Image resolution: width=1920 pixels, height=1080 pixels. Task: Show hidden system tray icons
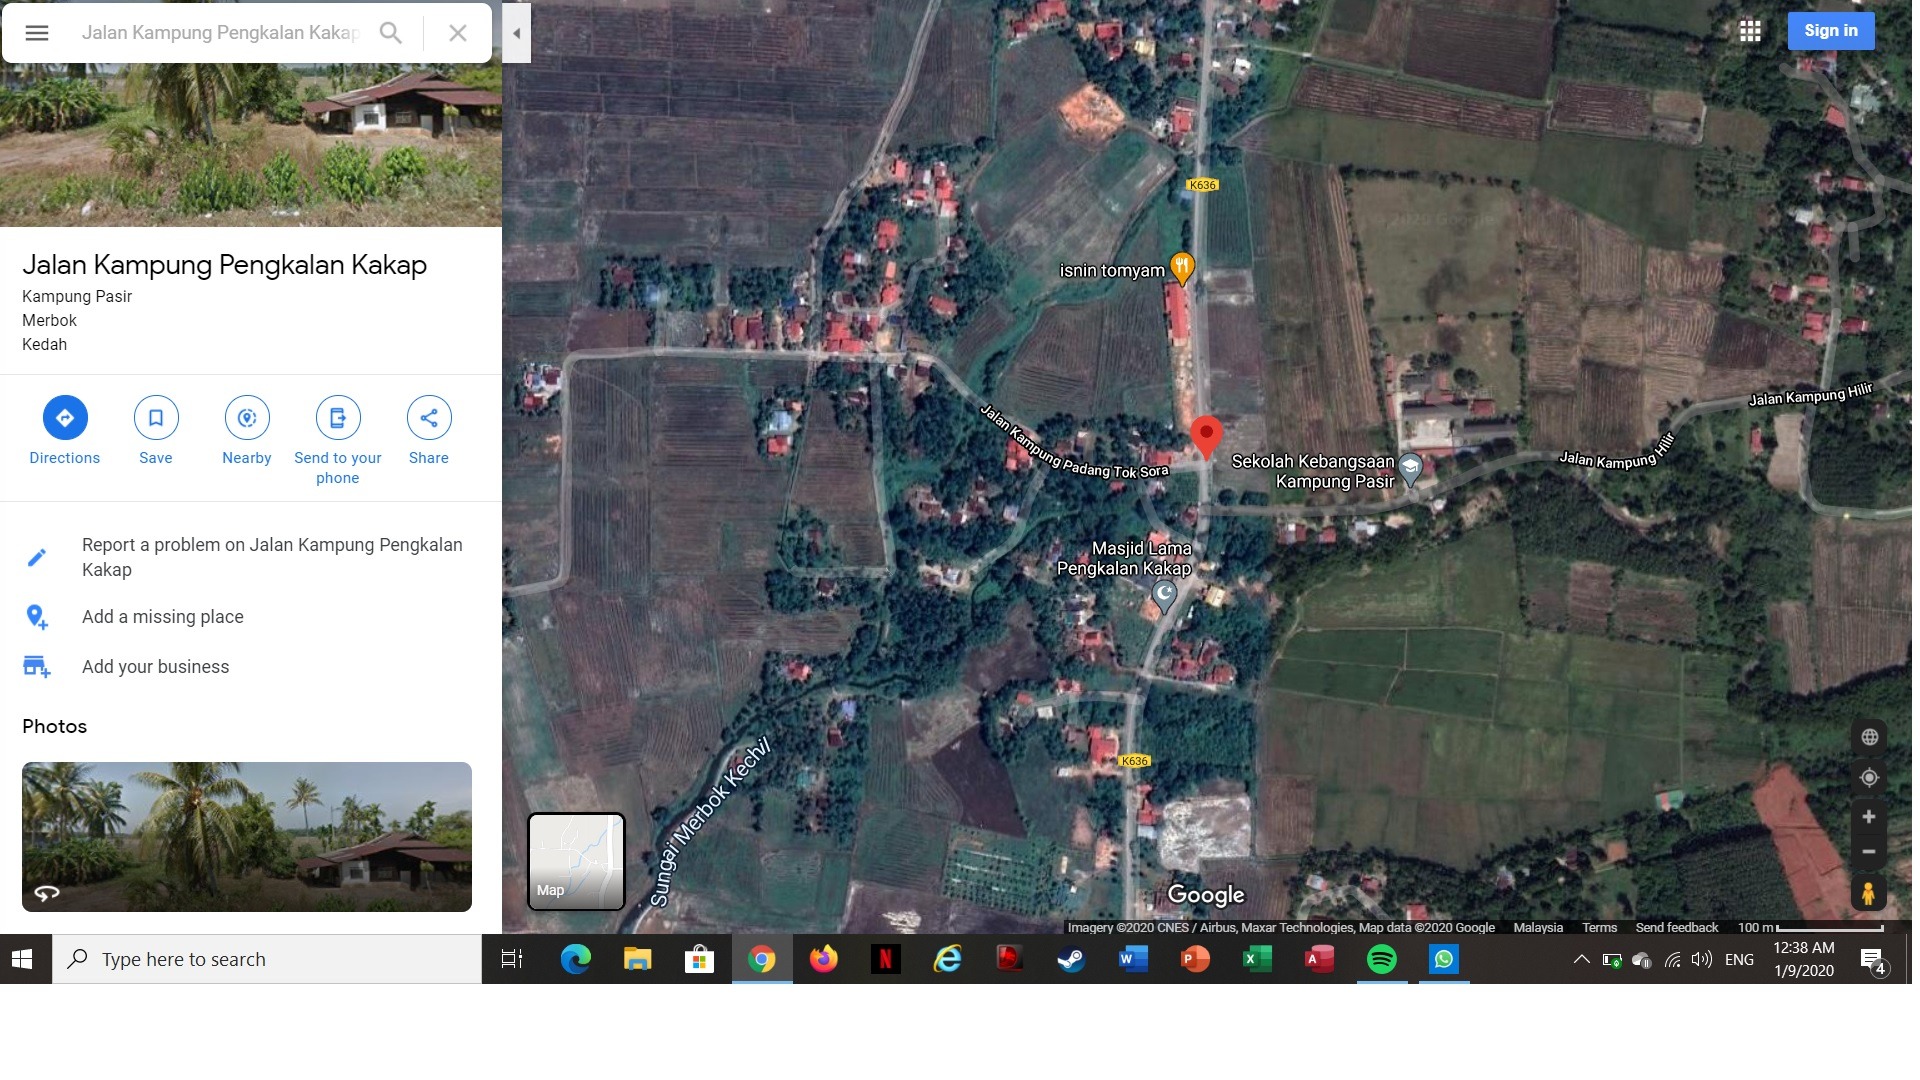[1581, 960]
